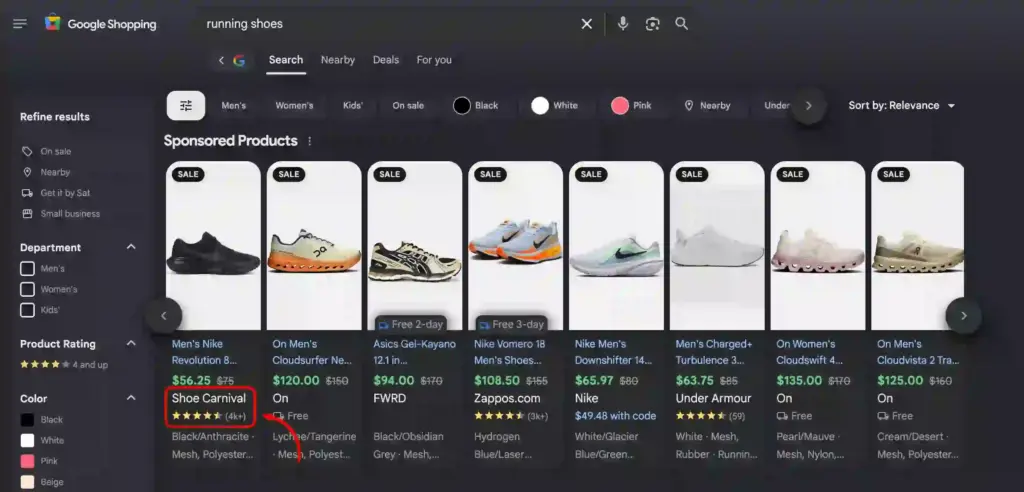
Task: Click the black Nike Revolution shoe image
Action: pos(213,254)
